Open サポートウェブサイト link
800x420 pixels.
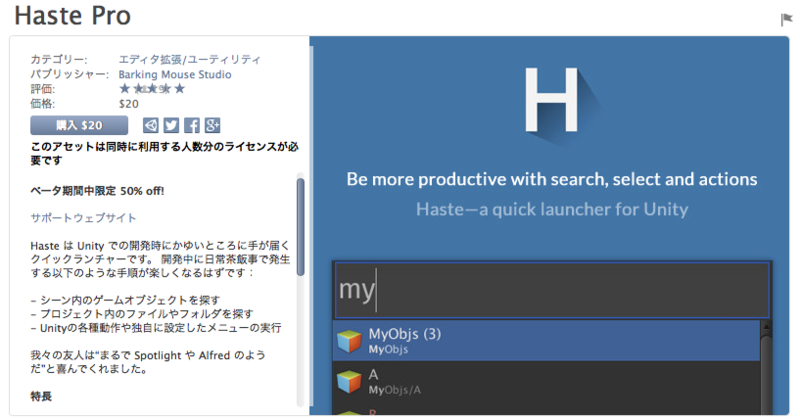click(83, 218)
